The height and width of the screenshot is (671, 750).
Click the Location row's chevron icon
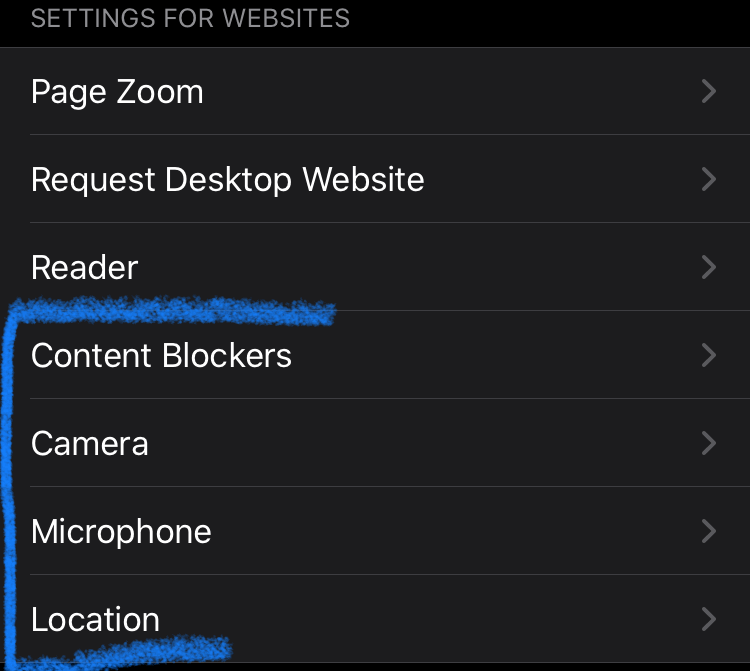[x=709, y=620]
